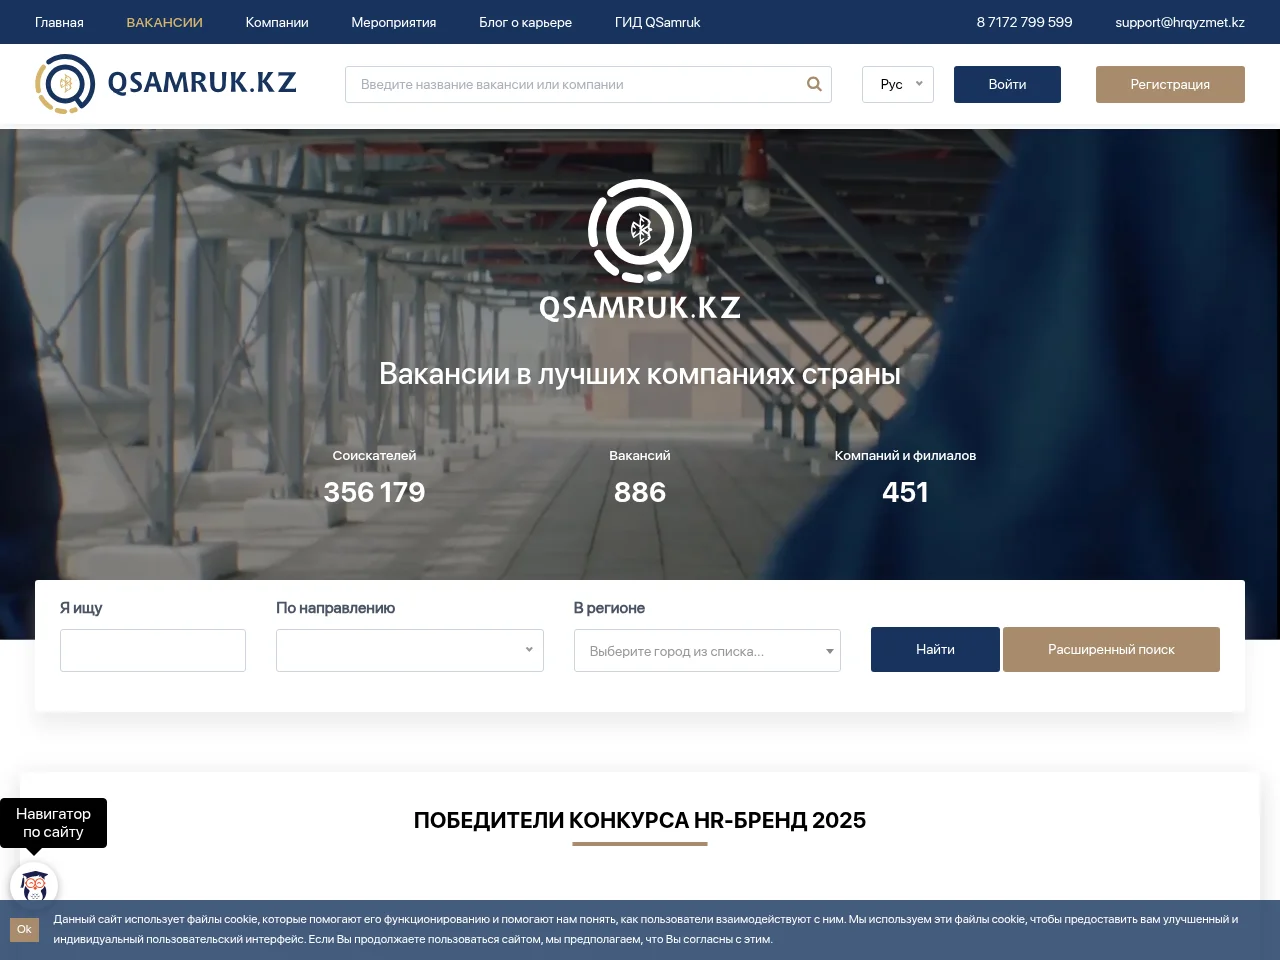Click heading ПОБЕДИТЕЛИ КОНКУРСА HR-БРЕНД 2025

coord(640,820)
